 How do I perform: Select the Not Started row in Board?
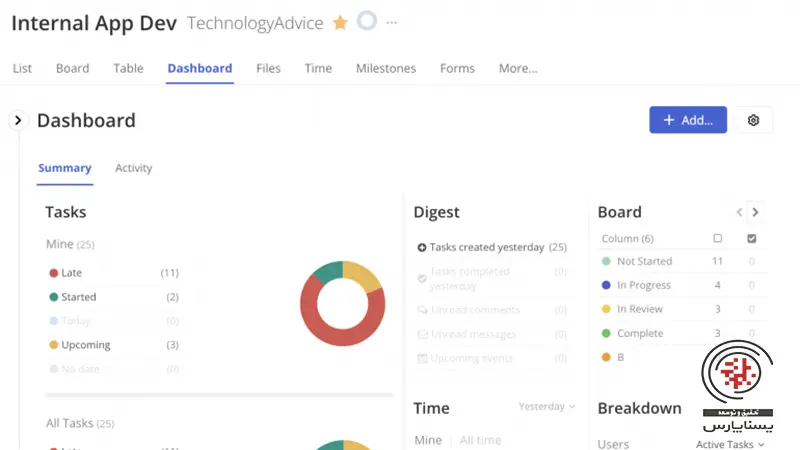tap(644, 261)
